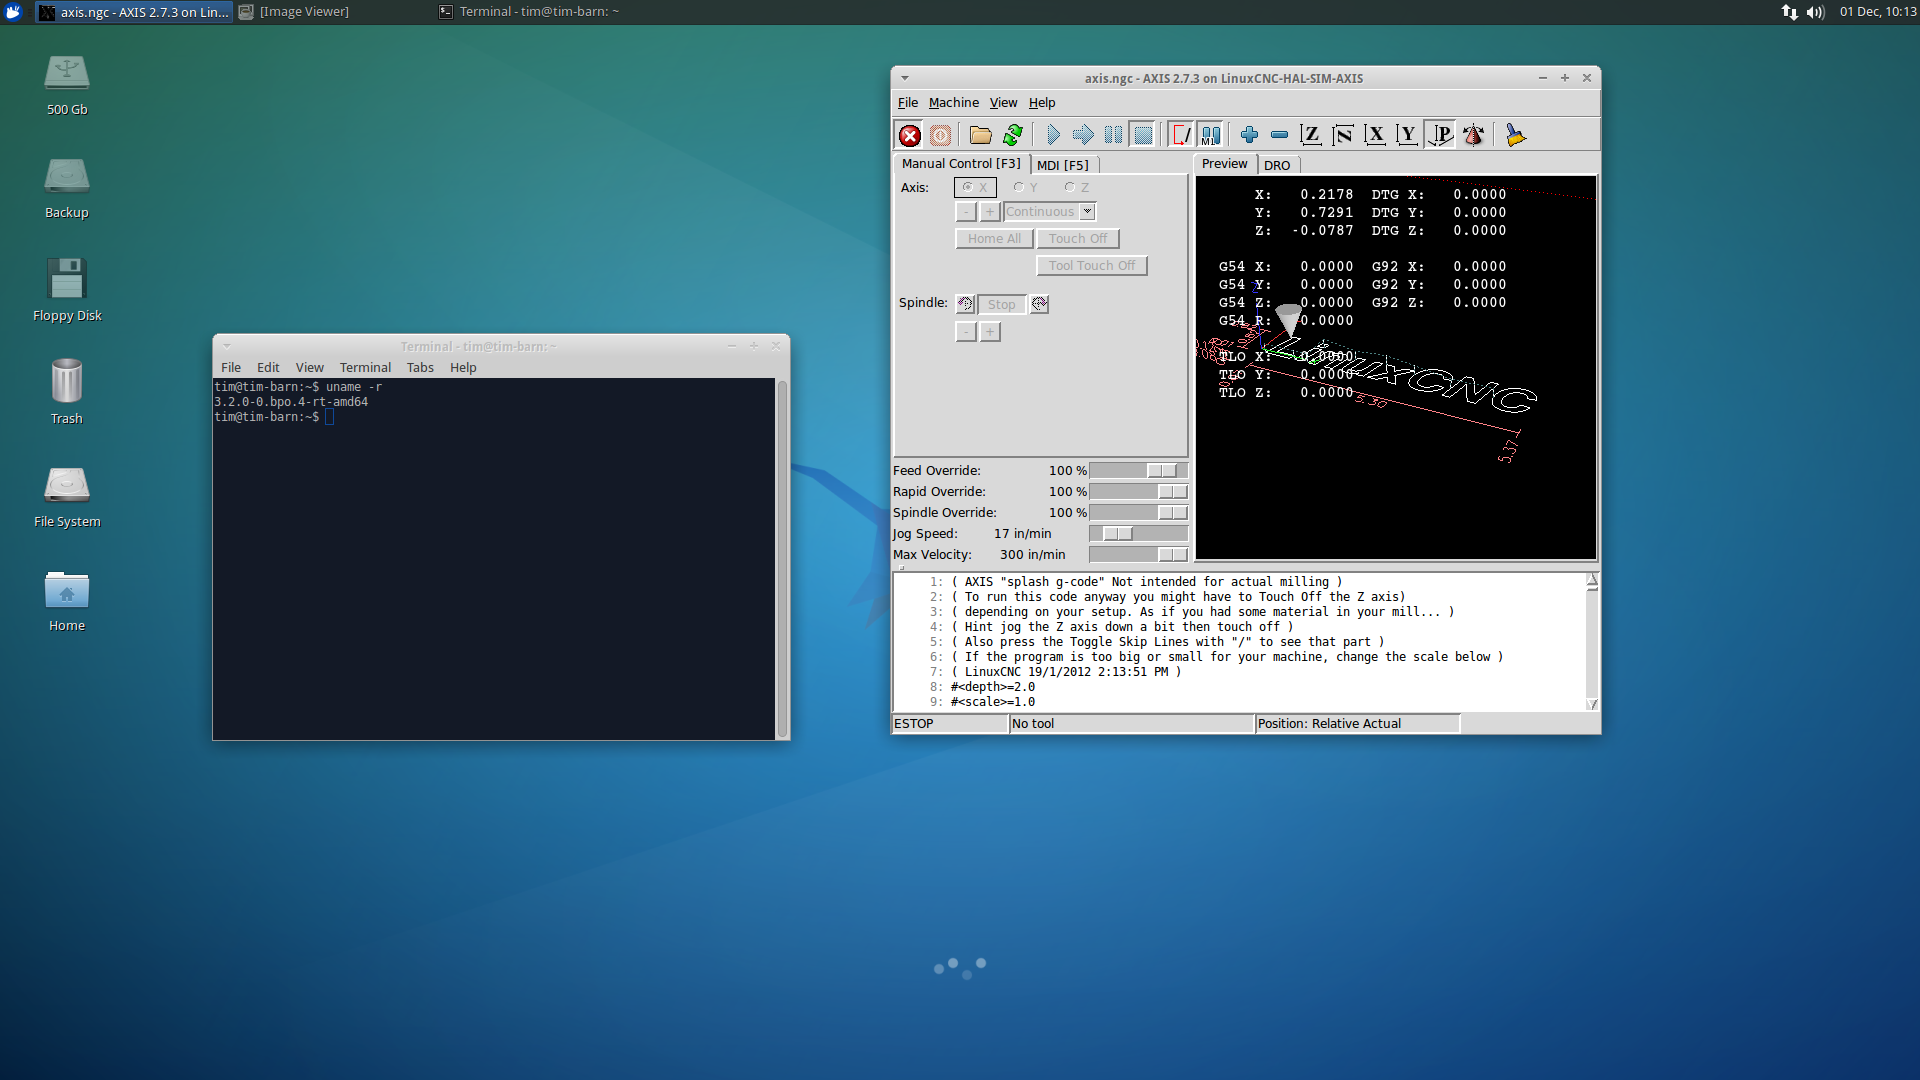The width and height of the screenshot is (1920, 1080).
Task: Click the Jog Speed slider
Action: coord(1138,534)
